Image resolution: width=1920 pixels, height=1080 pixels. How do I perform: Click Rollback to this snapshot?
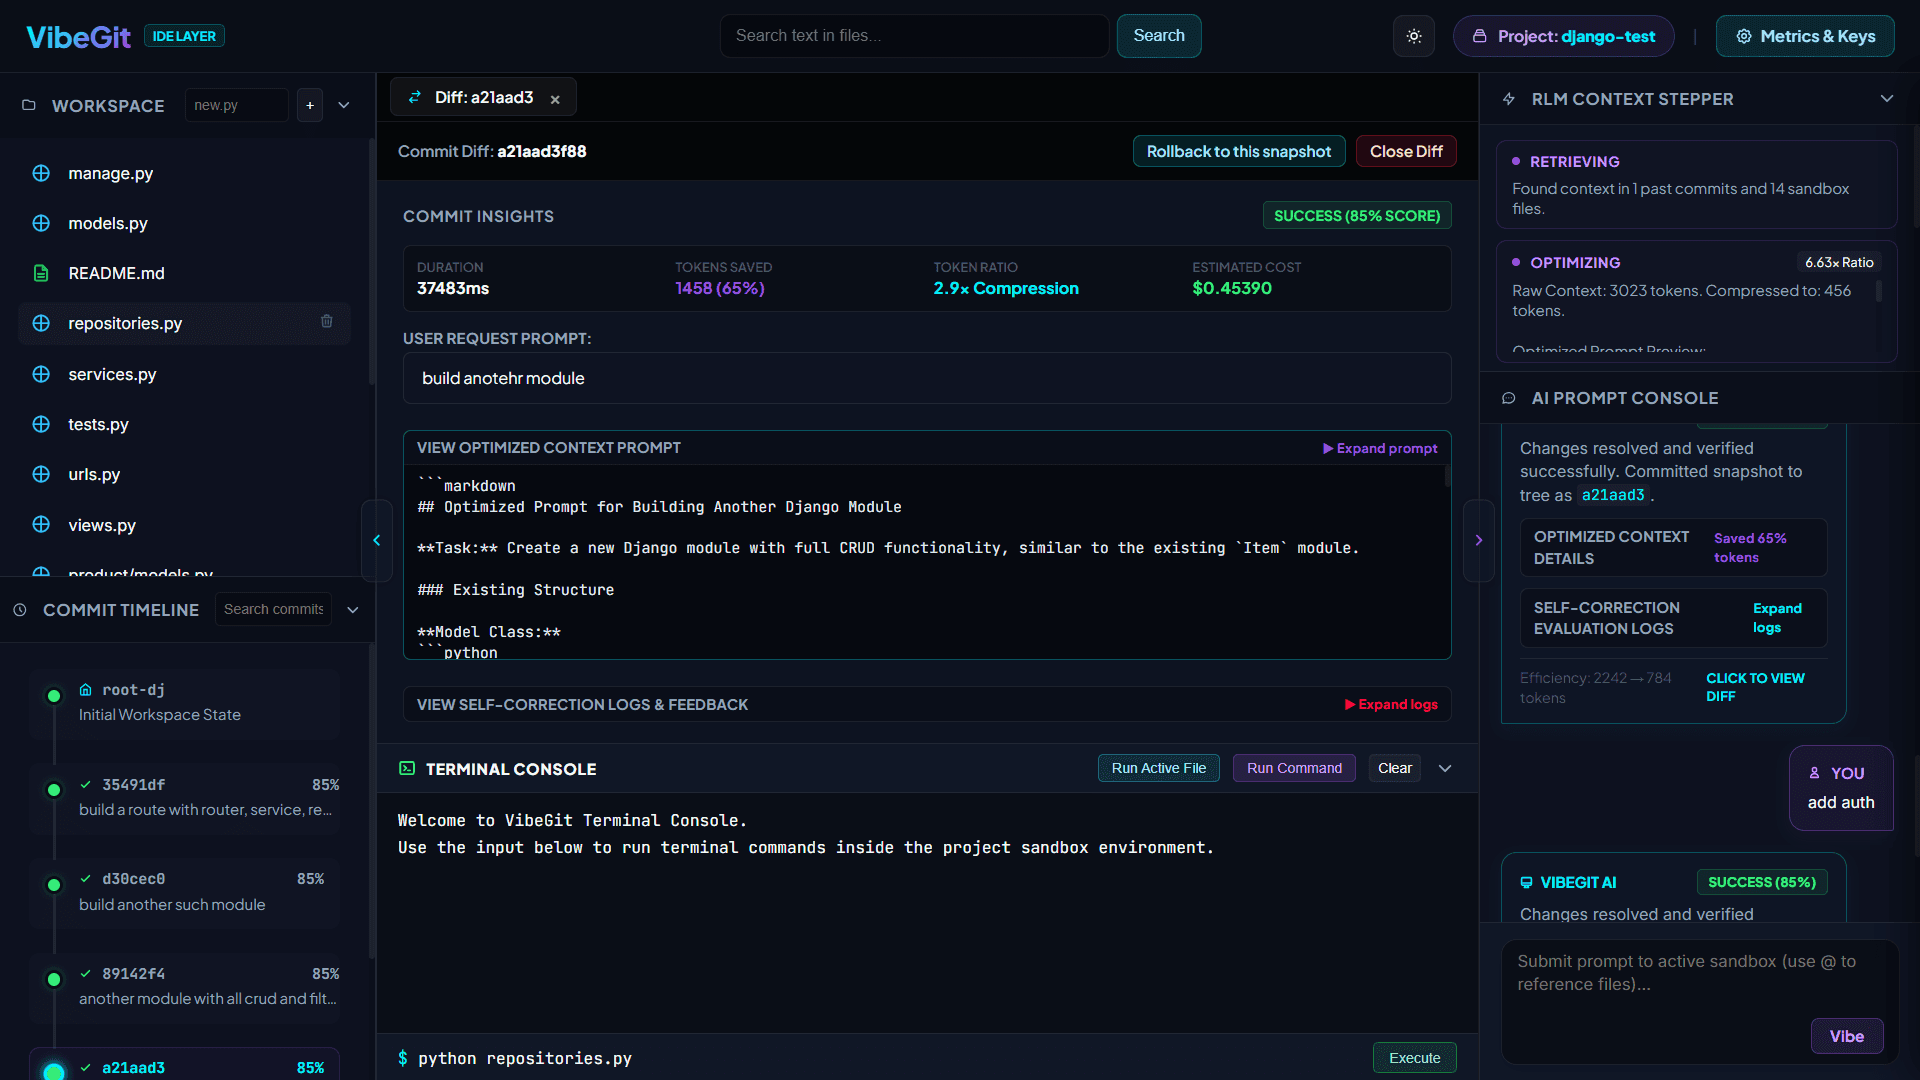1239,151
